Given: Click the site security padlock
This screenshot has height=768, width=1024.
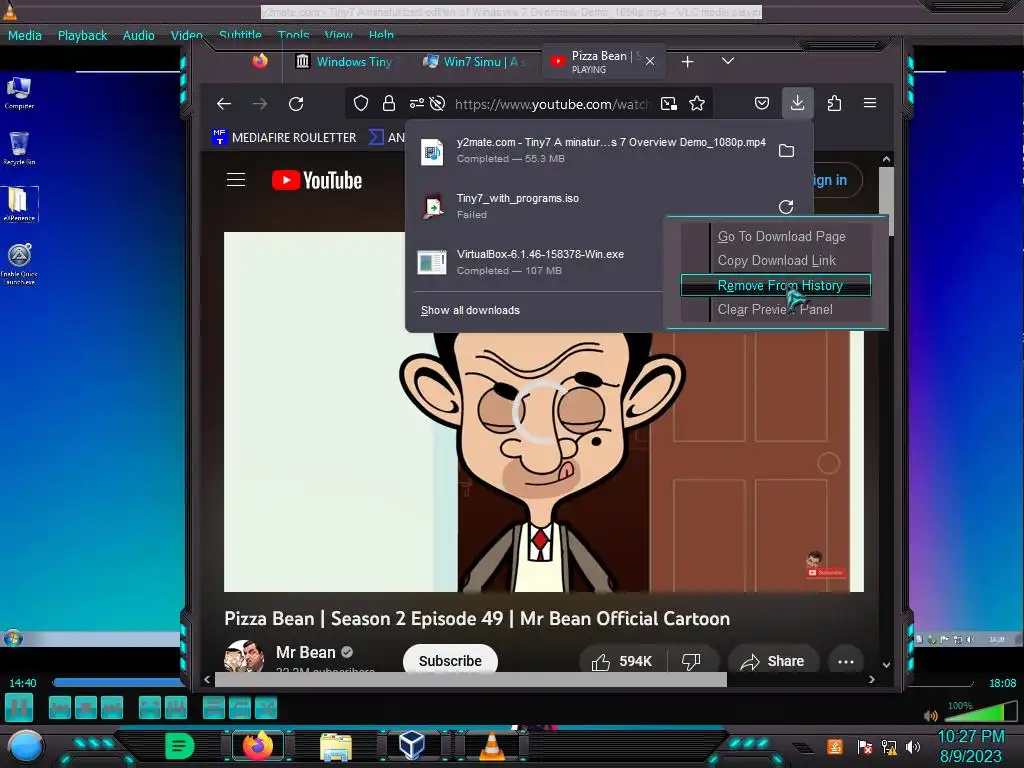Looking at the screenshot, I should point(389,103).
